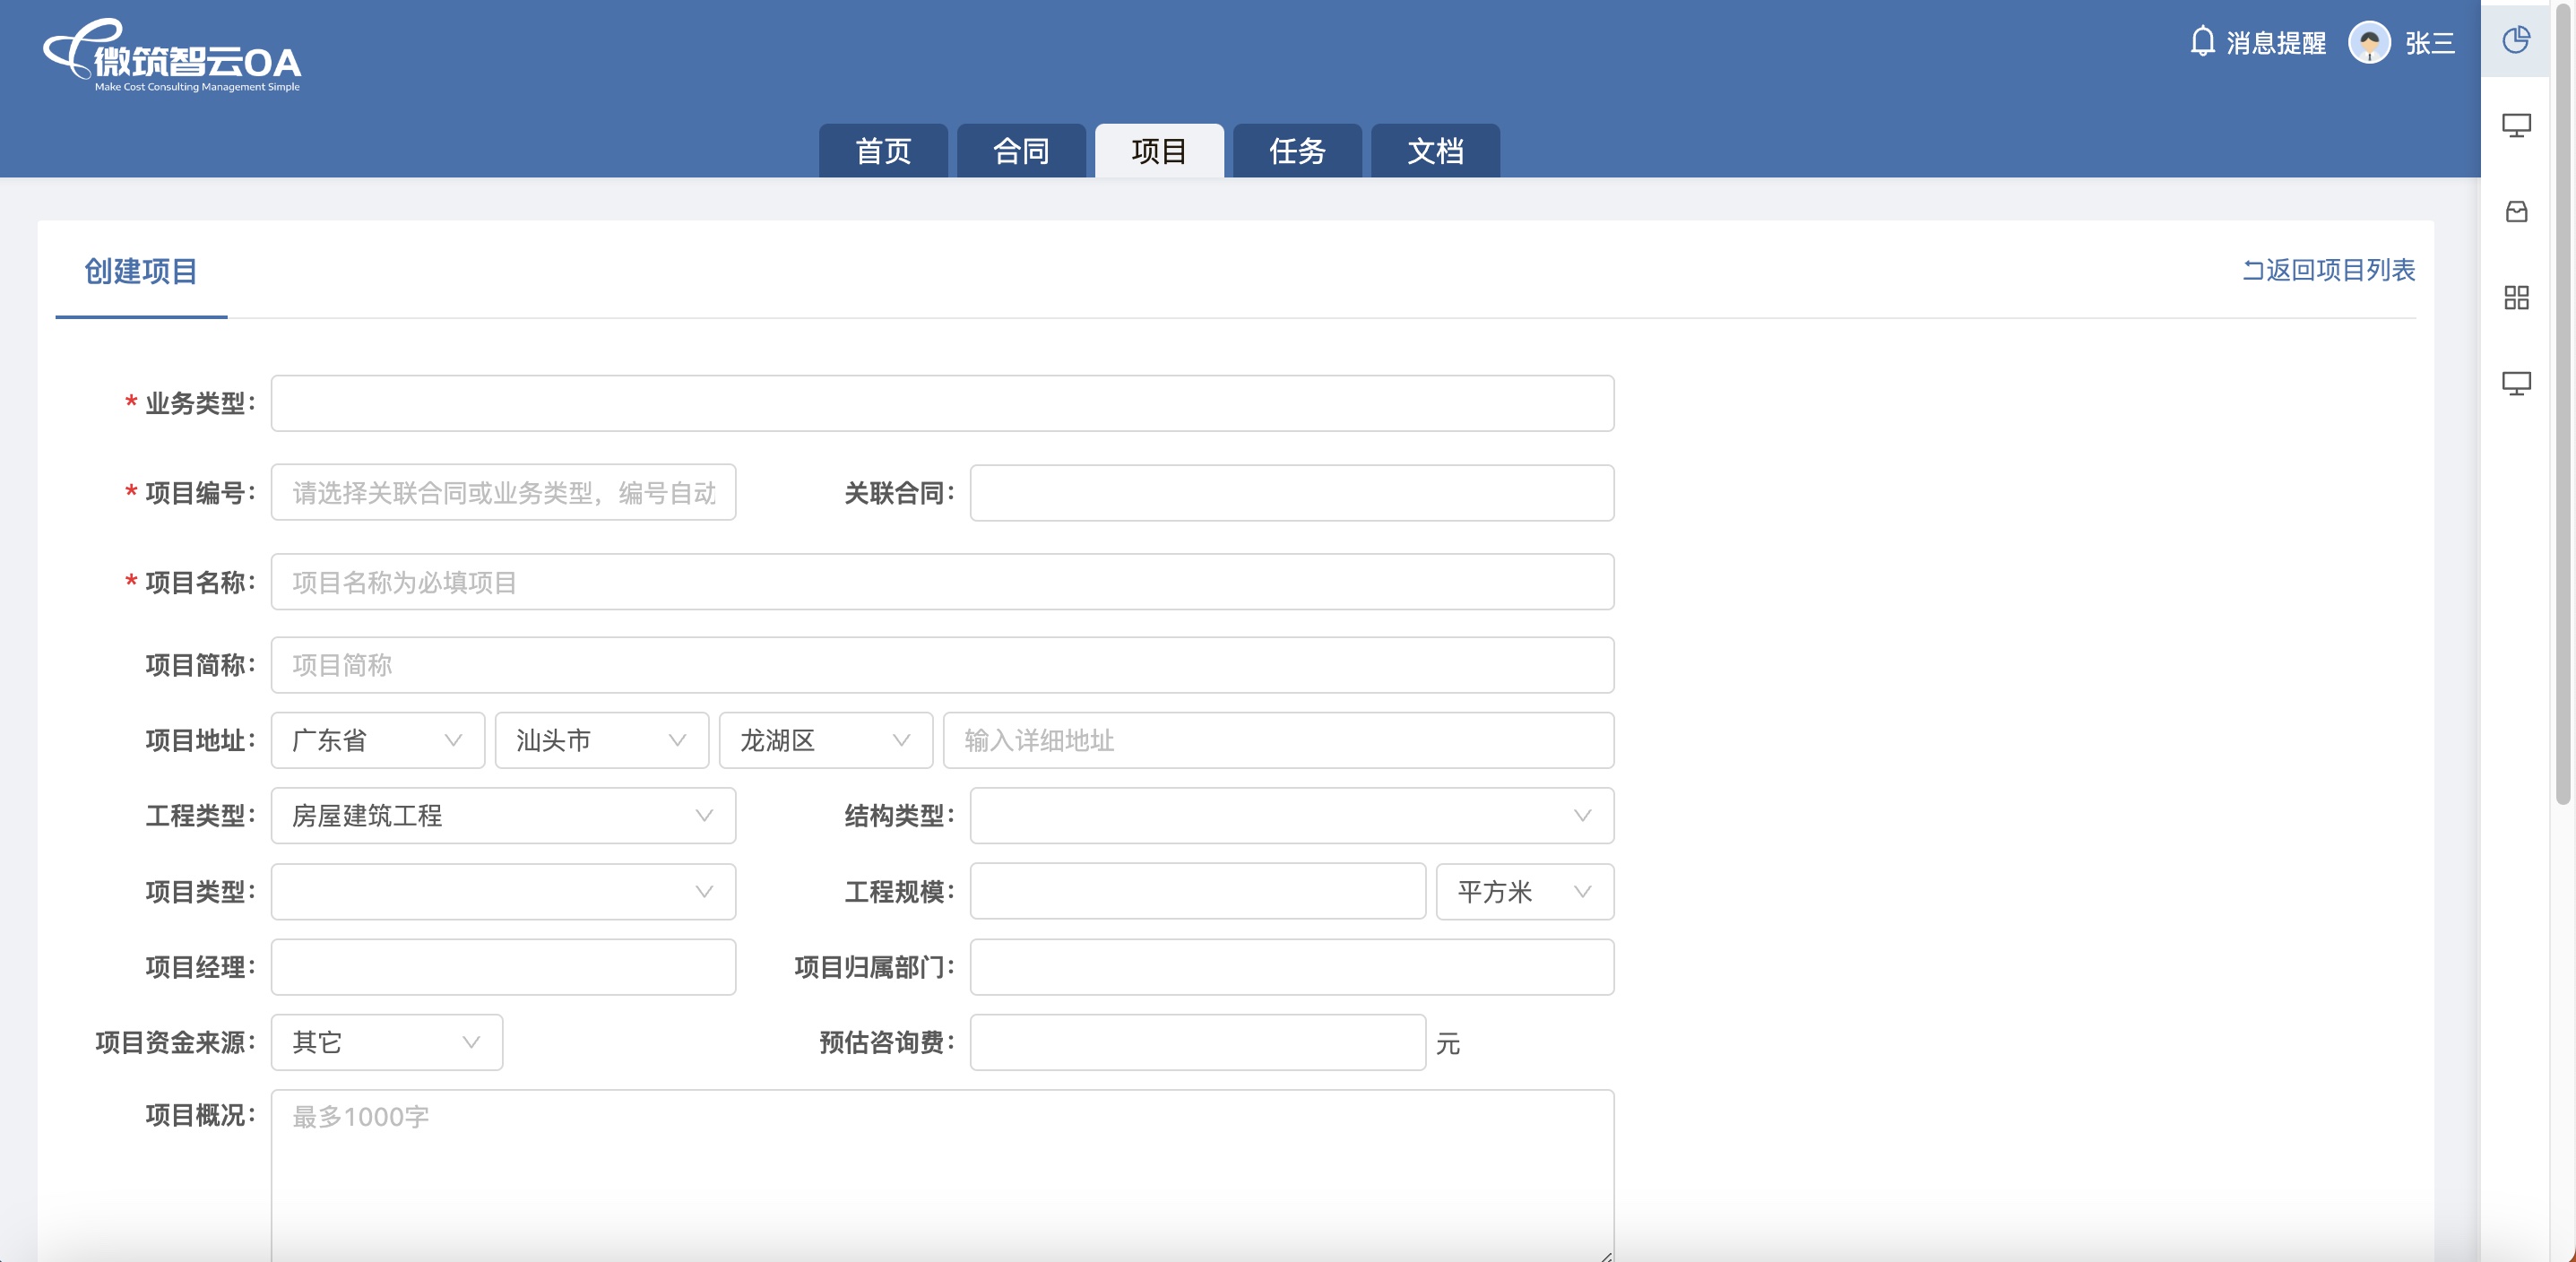Viewport: 2576px width, 1262px height.
Task: Switch to the 任务 tab
Action: pos(1296,151)
